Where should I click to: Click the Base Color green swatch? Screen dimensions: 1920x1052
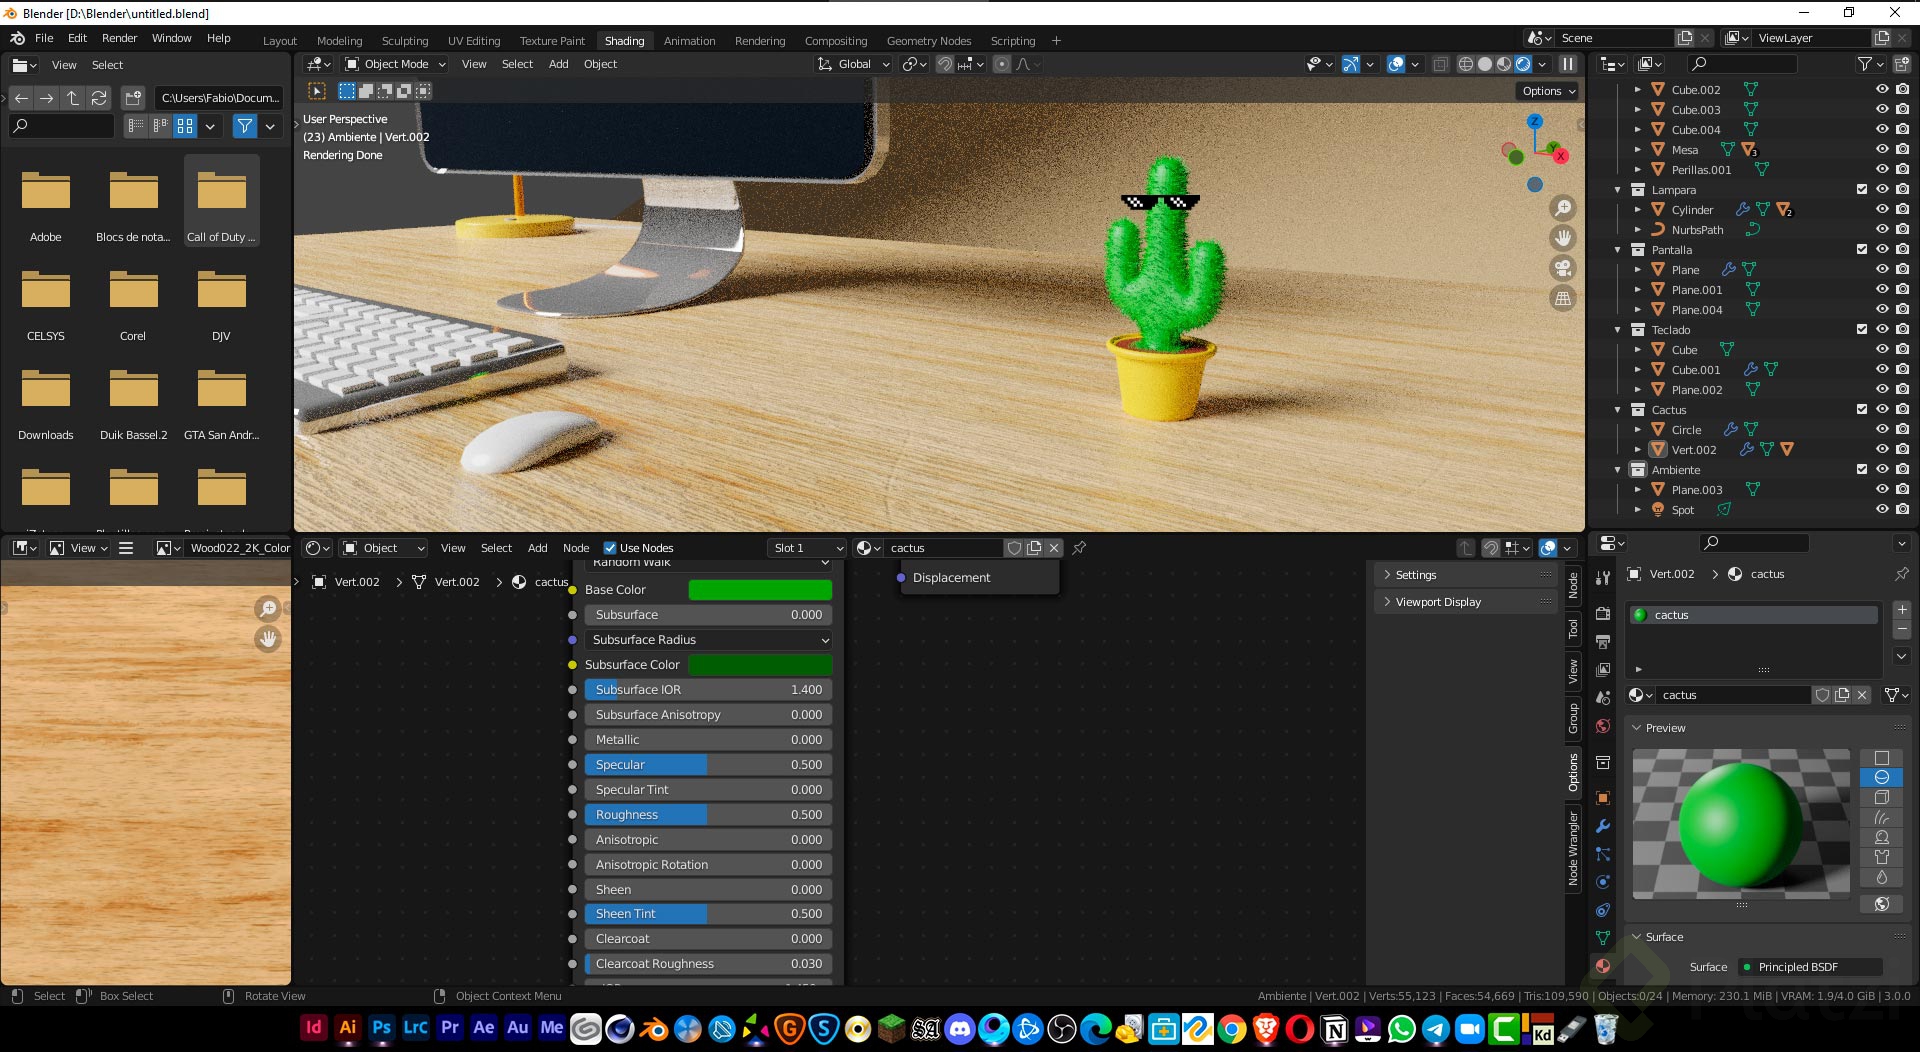760,590
